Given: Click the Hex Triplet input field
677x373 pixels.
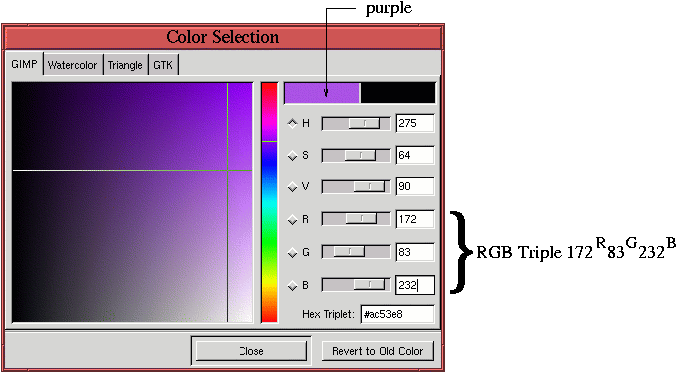Looking at the screenshot, I should click(397, 314).
